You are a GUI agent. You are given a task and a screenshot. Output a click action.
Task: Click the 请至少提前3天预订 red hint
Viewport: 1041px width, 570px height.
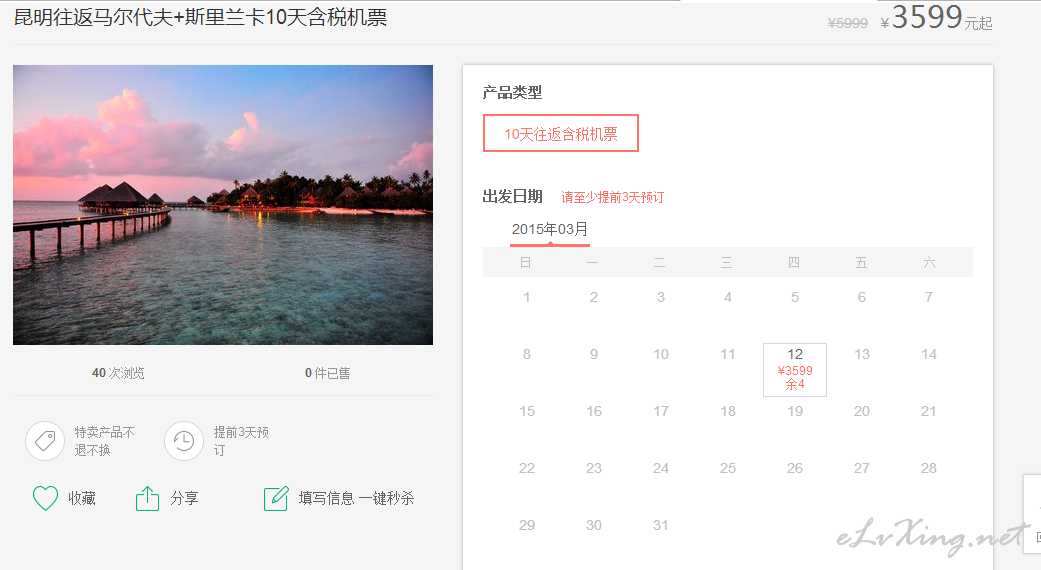pyautogui.click(x=612, y=197)
